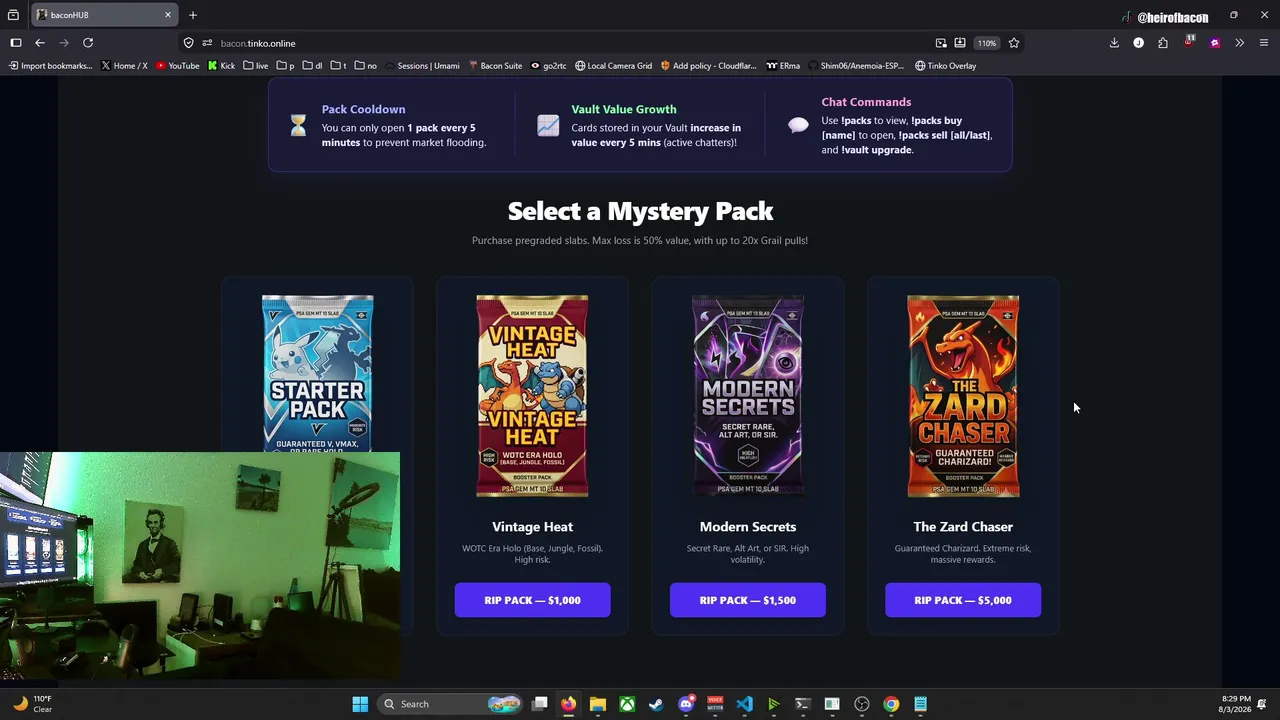Viewport: 1280px width, 720px height.
Task: Open the Firefox View tab list icon
Action: click(13, 15)
